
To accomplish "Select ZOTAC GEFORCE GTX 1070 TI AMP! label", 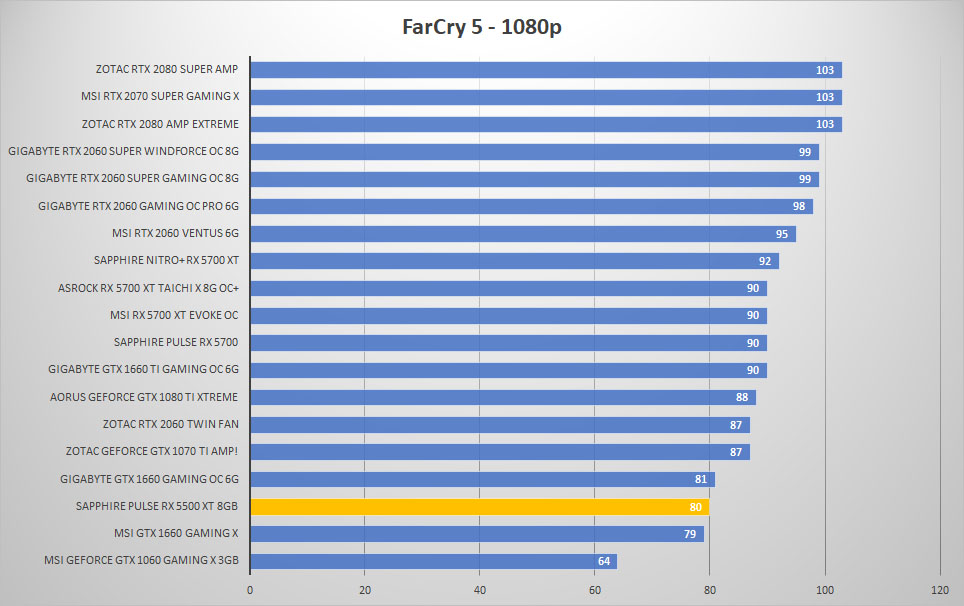I will click(152, 451).
